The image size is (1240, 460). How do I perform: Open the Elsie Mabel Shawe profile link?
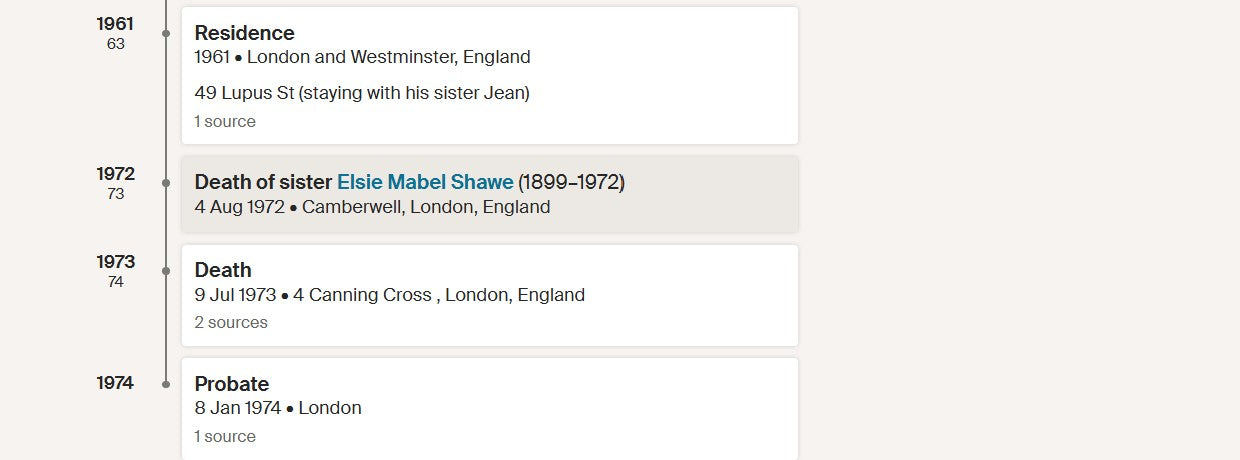click(x=425, y=182)
